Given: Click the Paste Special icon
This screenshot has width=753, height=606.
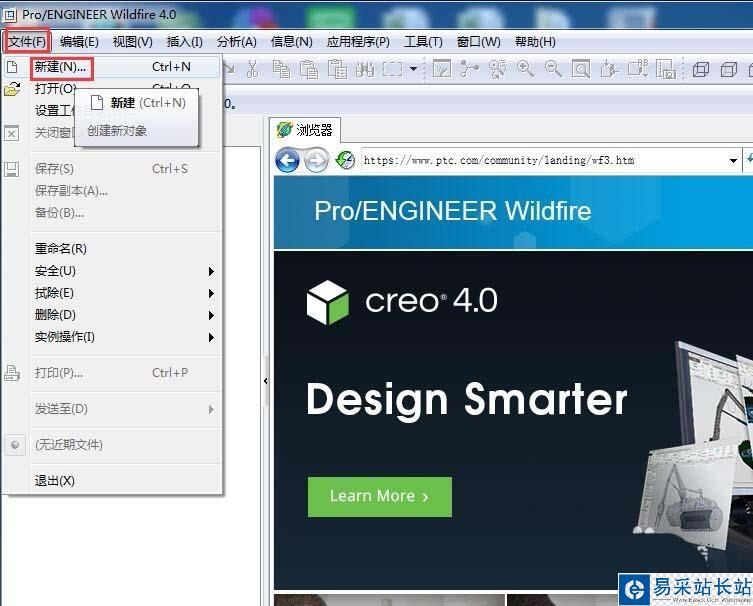Looking at the screenshot, I should pos(337,70).
